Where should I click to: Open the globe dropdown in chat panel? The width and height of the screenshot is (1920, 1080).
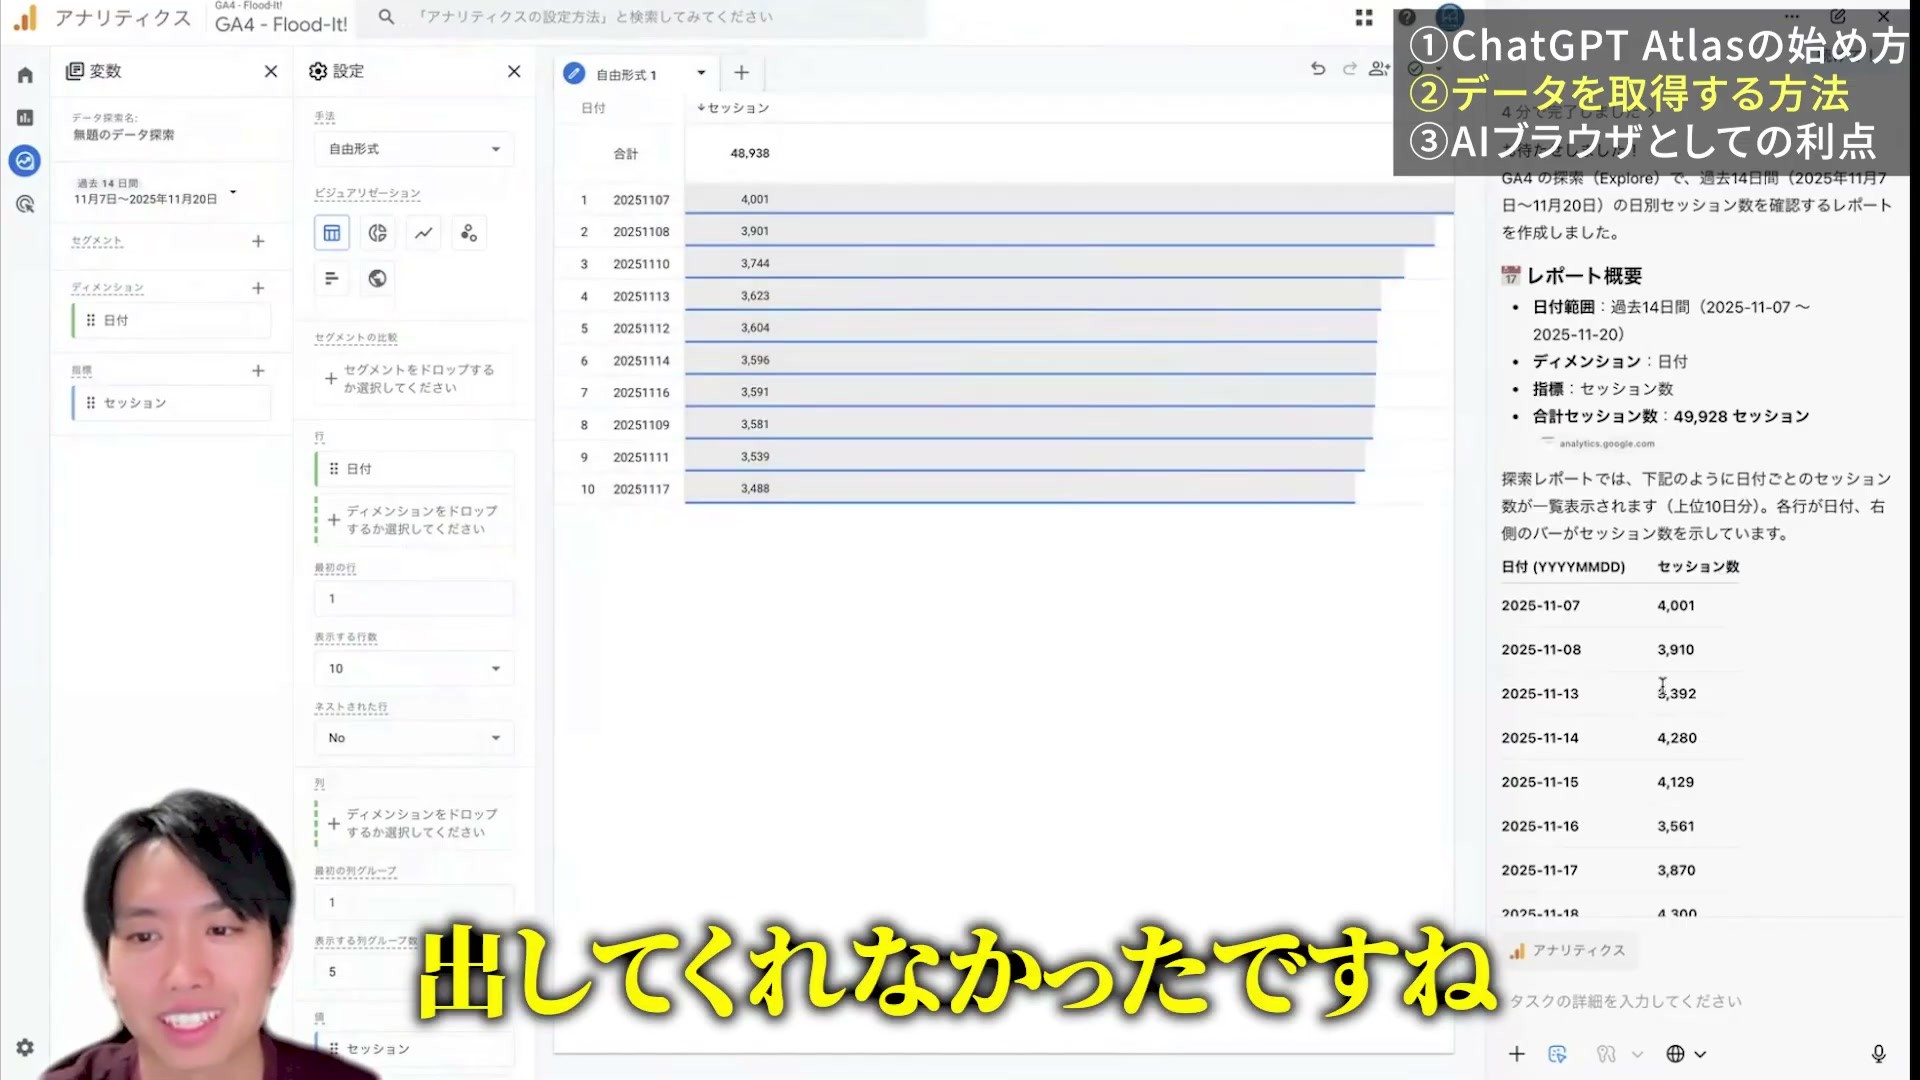1686,1053
